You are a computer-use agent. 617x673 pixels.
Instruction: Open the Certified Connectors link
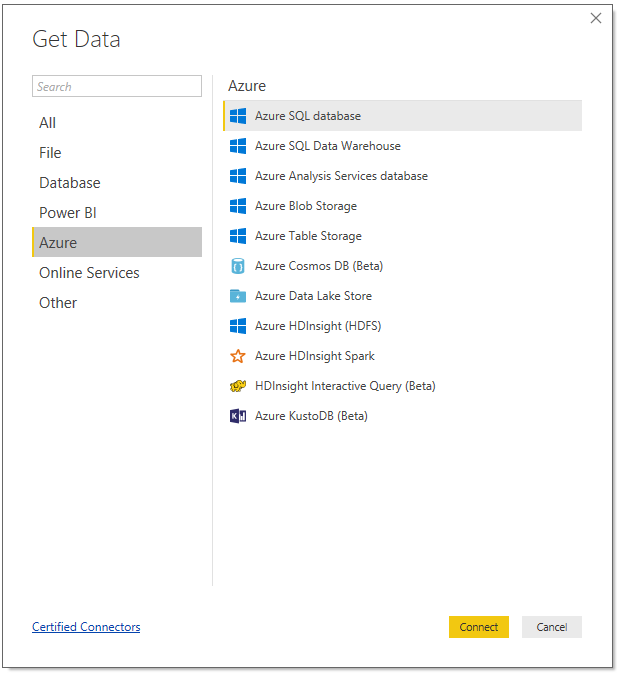point(86,627)
